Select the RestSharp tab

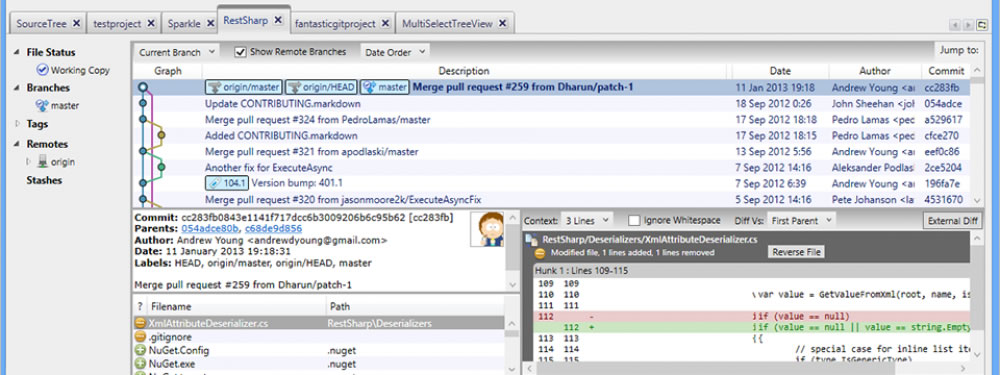pyautogui.click(x=246, y=20)
